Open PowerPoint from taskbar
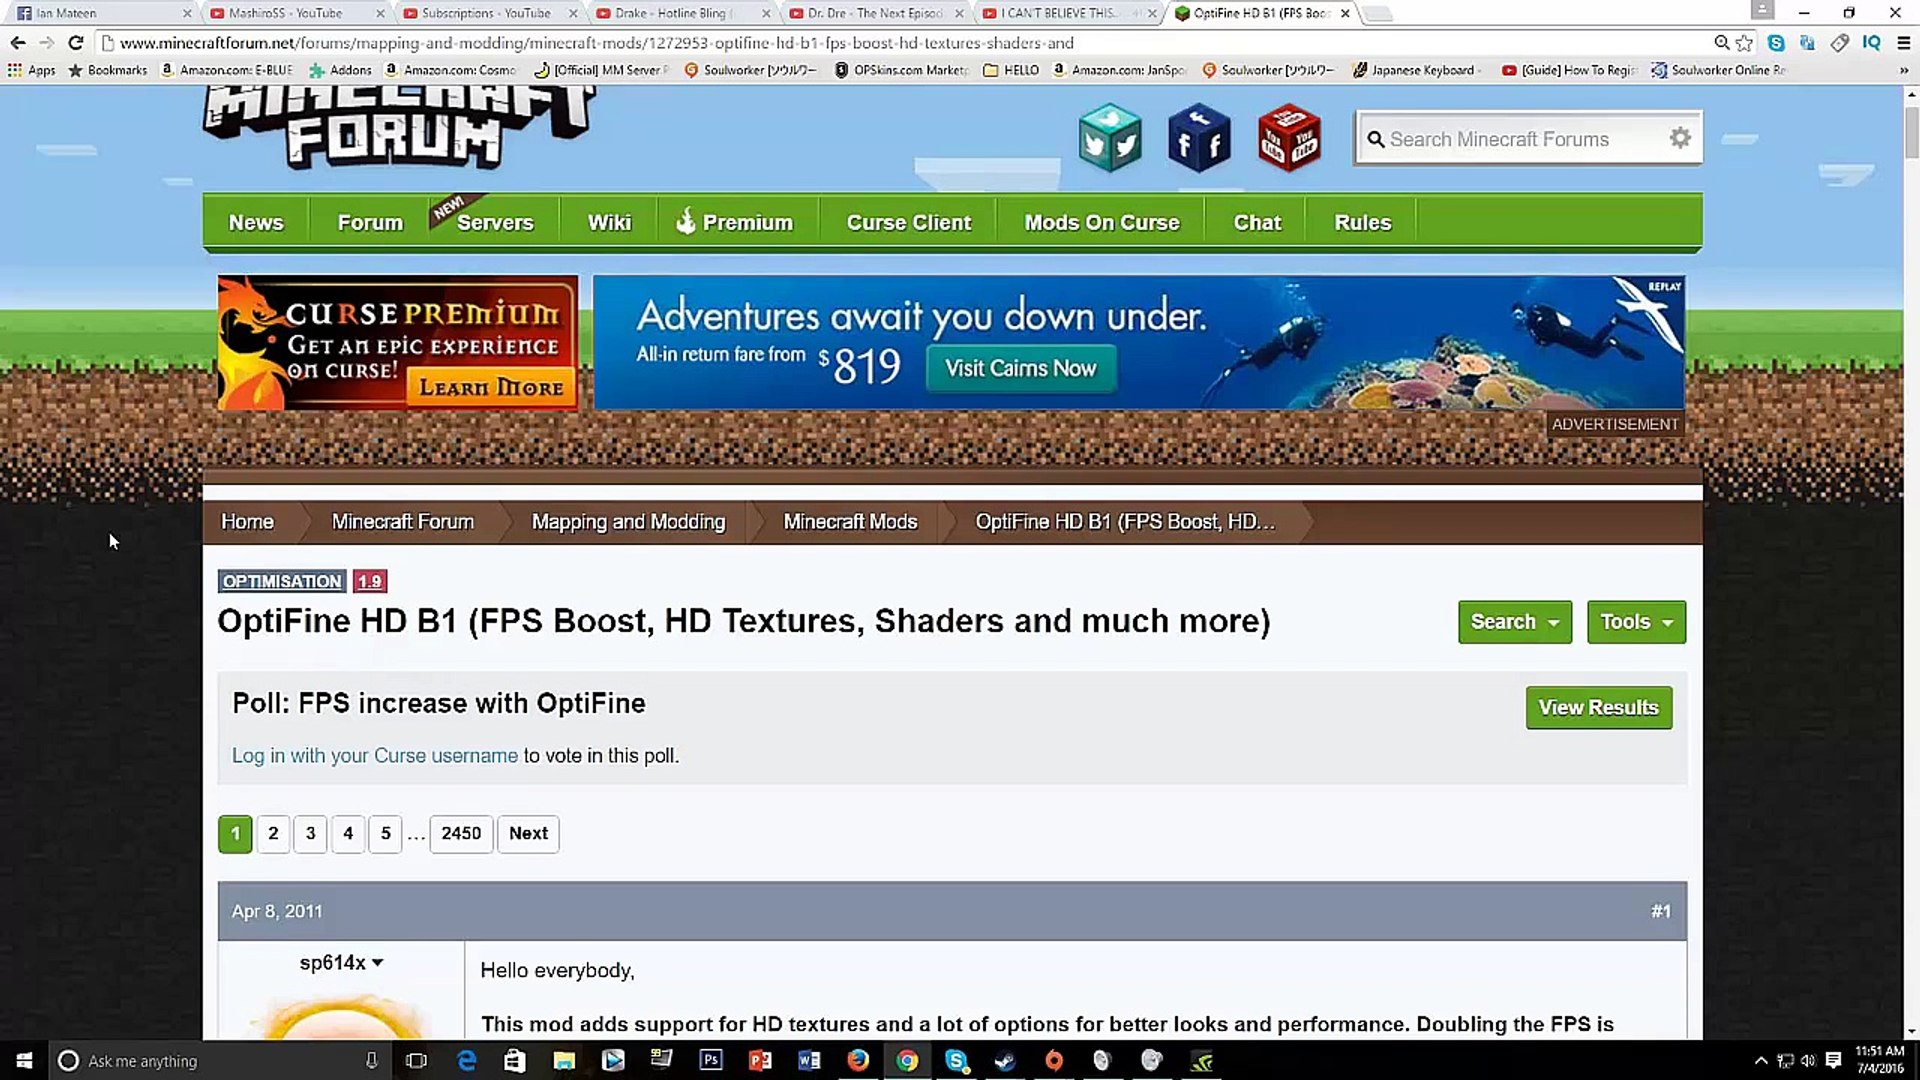This screenshot has width=1920, height=1080. click(760, 1060)
